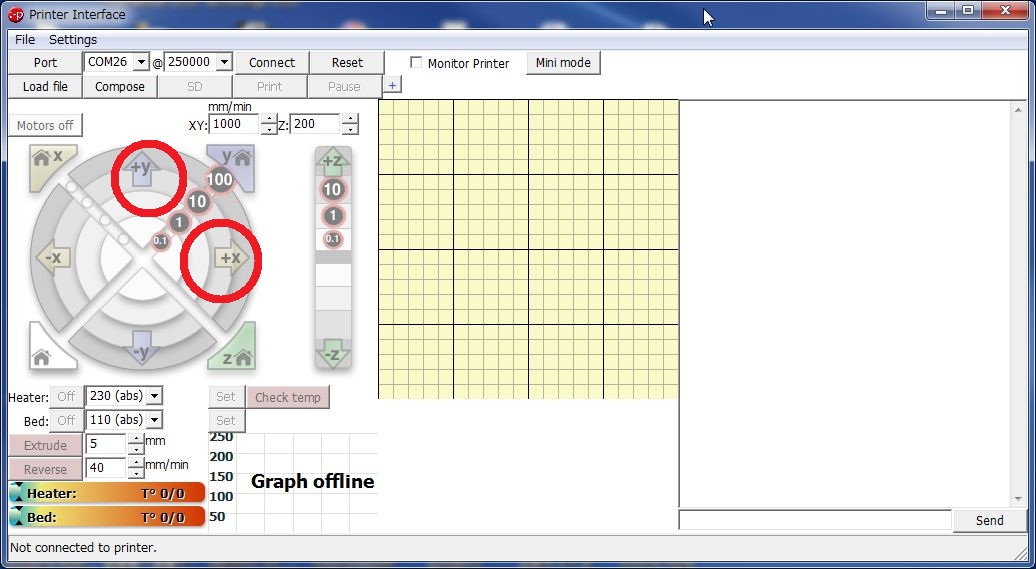Open the COM26 port dropdown
Screen dimensions: 1036x569
pyautogui.click(x=140, y=62)
